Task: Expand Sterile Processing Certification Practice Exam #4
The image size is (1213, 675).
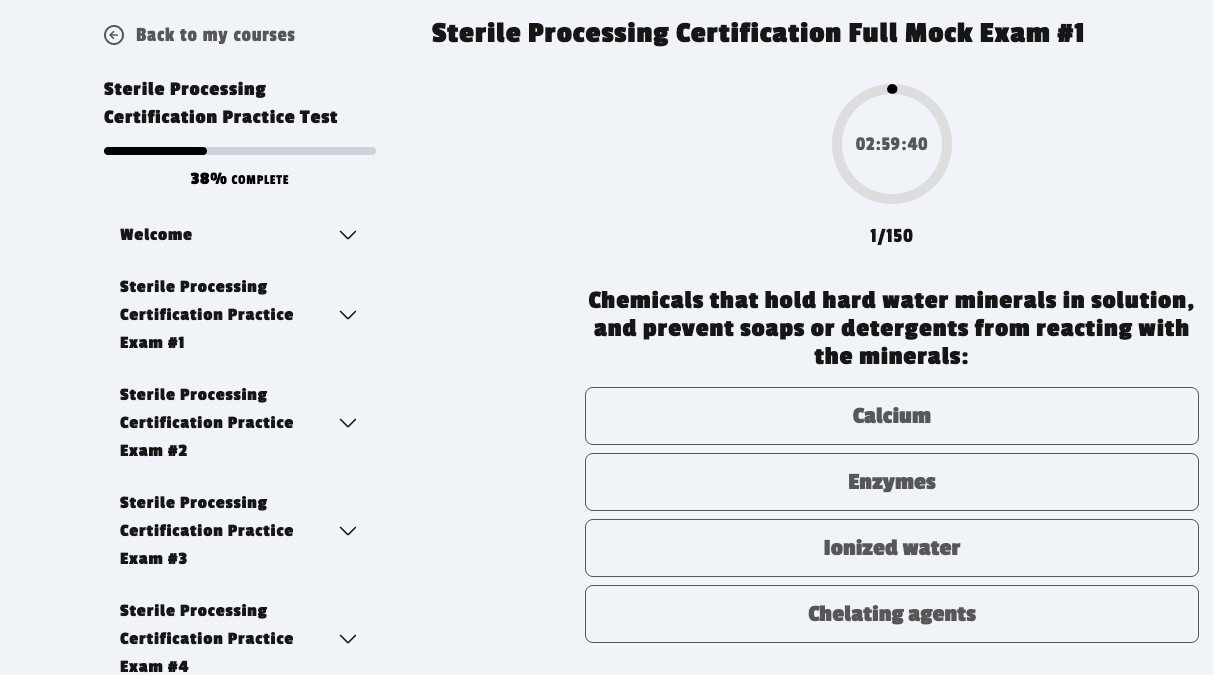Action: point(347,639)
